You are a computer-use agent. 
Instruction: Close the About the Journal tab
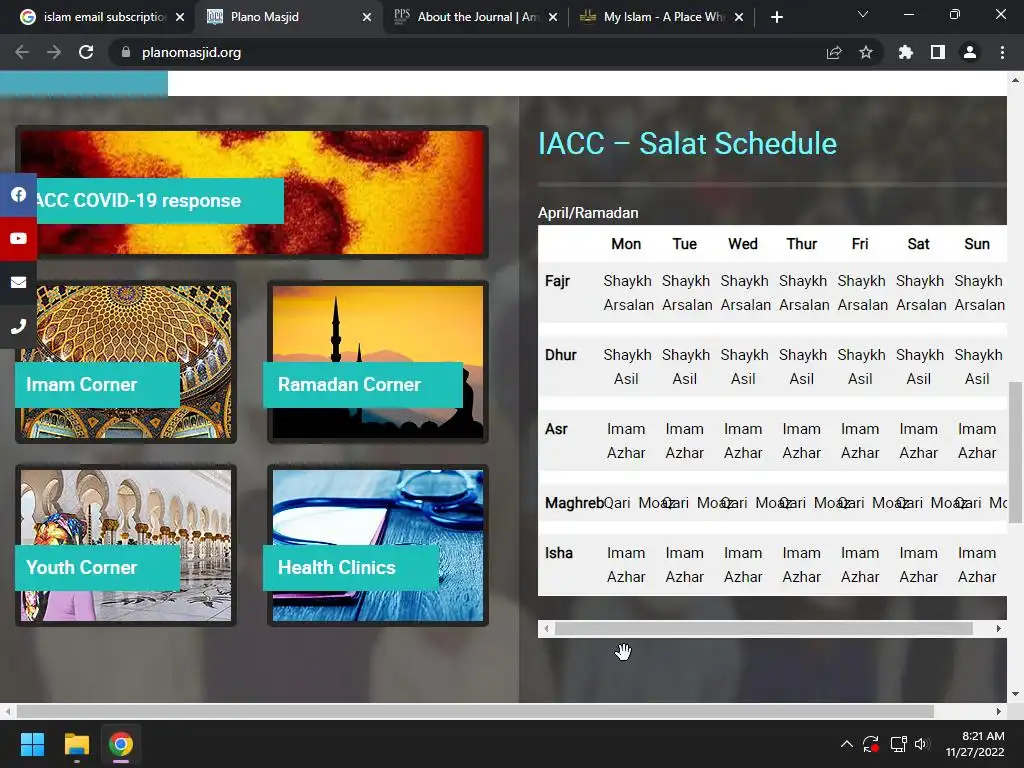click(x=553, y=17)
